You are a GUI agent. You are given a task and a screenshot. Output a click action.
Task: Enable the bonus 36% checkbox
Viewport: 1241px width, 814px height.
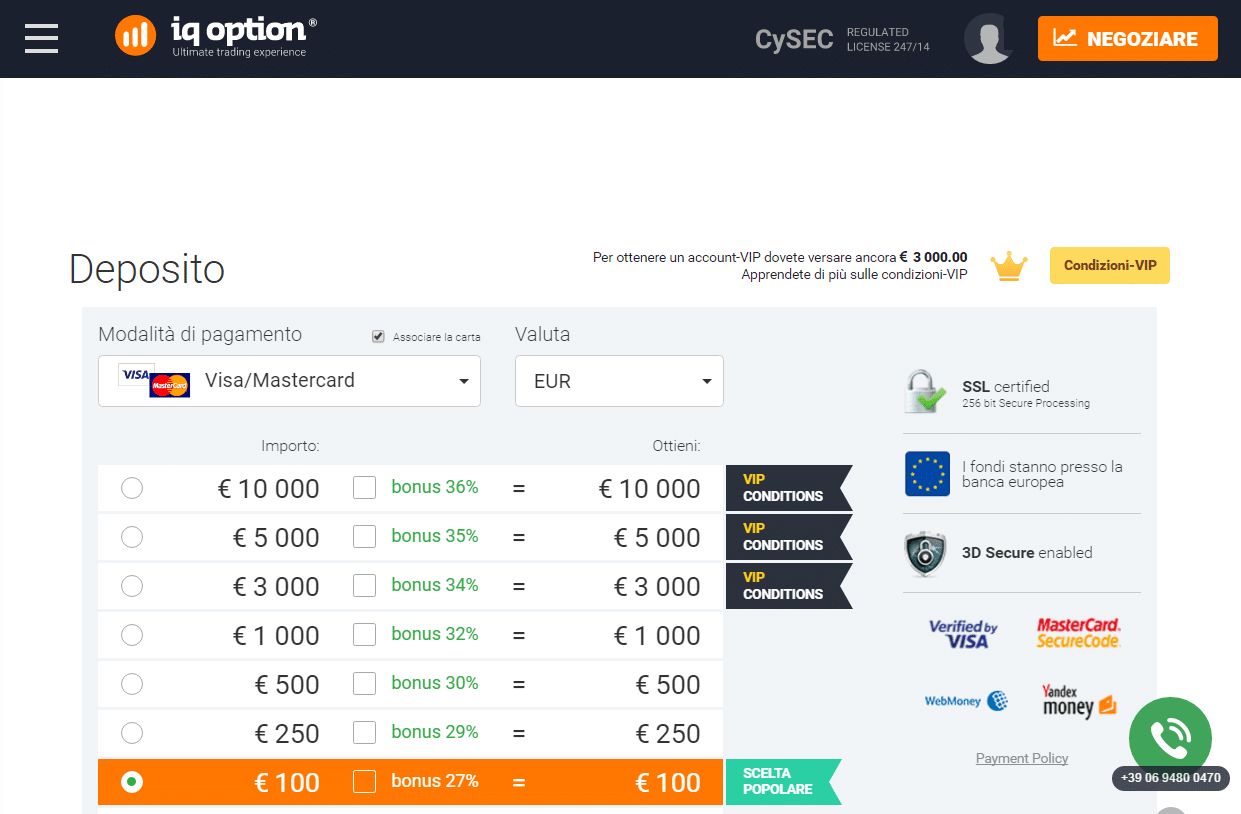(x=365, y=488)
